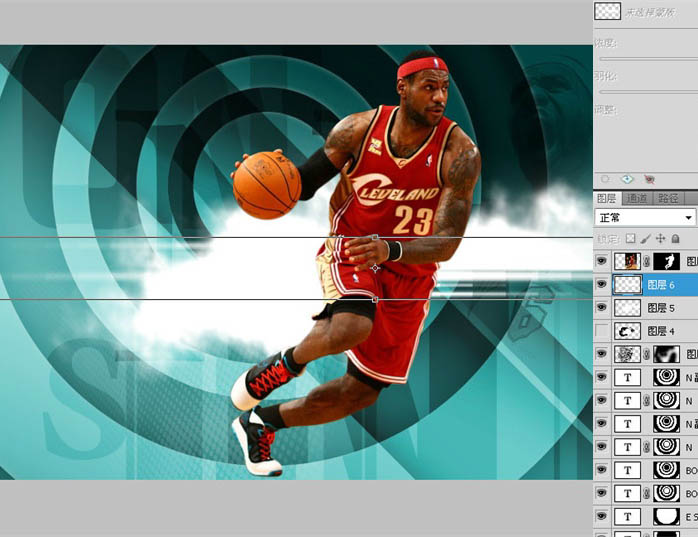Screen dimensions: 698x537
Task: Click cloud texture layer thumbnail
Action: point(627,354)
